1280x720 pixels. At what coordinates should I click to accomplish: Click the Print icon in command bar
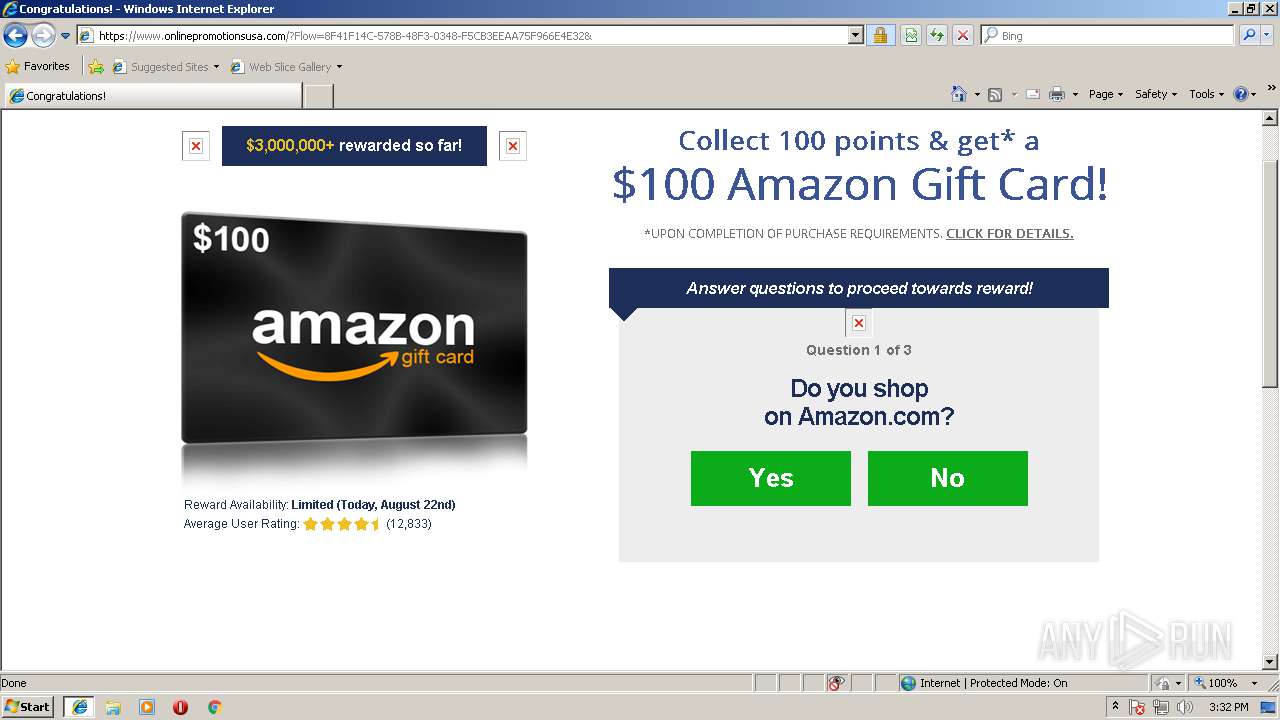[1057, 94]
